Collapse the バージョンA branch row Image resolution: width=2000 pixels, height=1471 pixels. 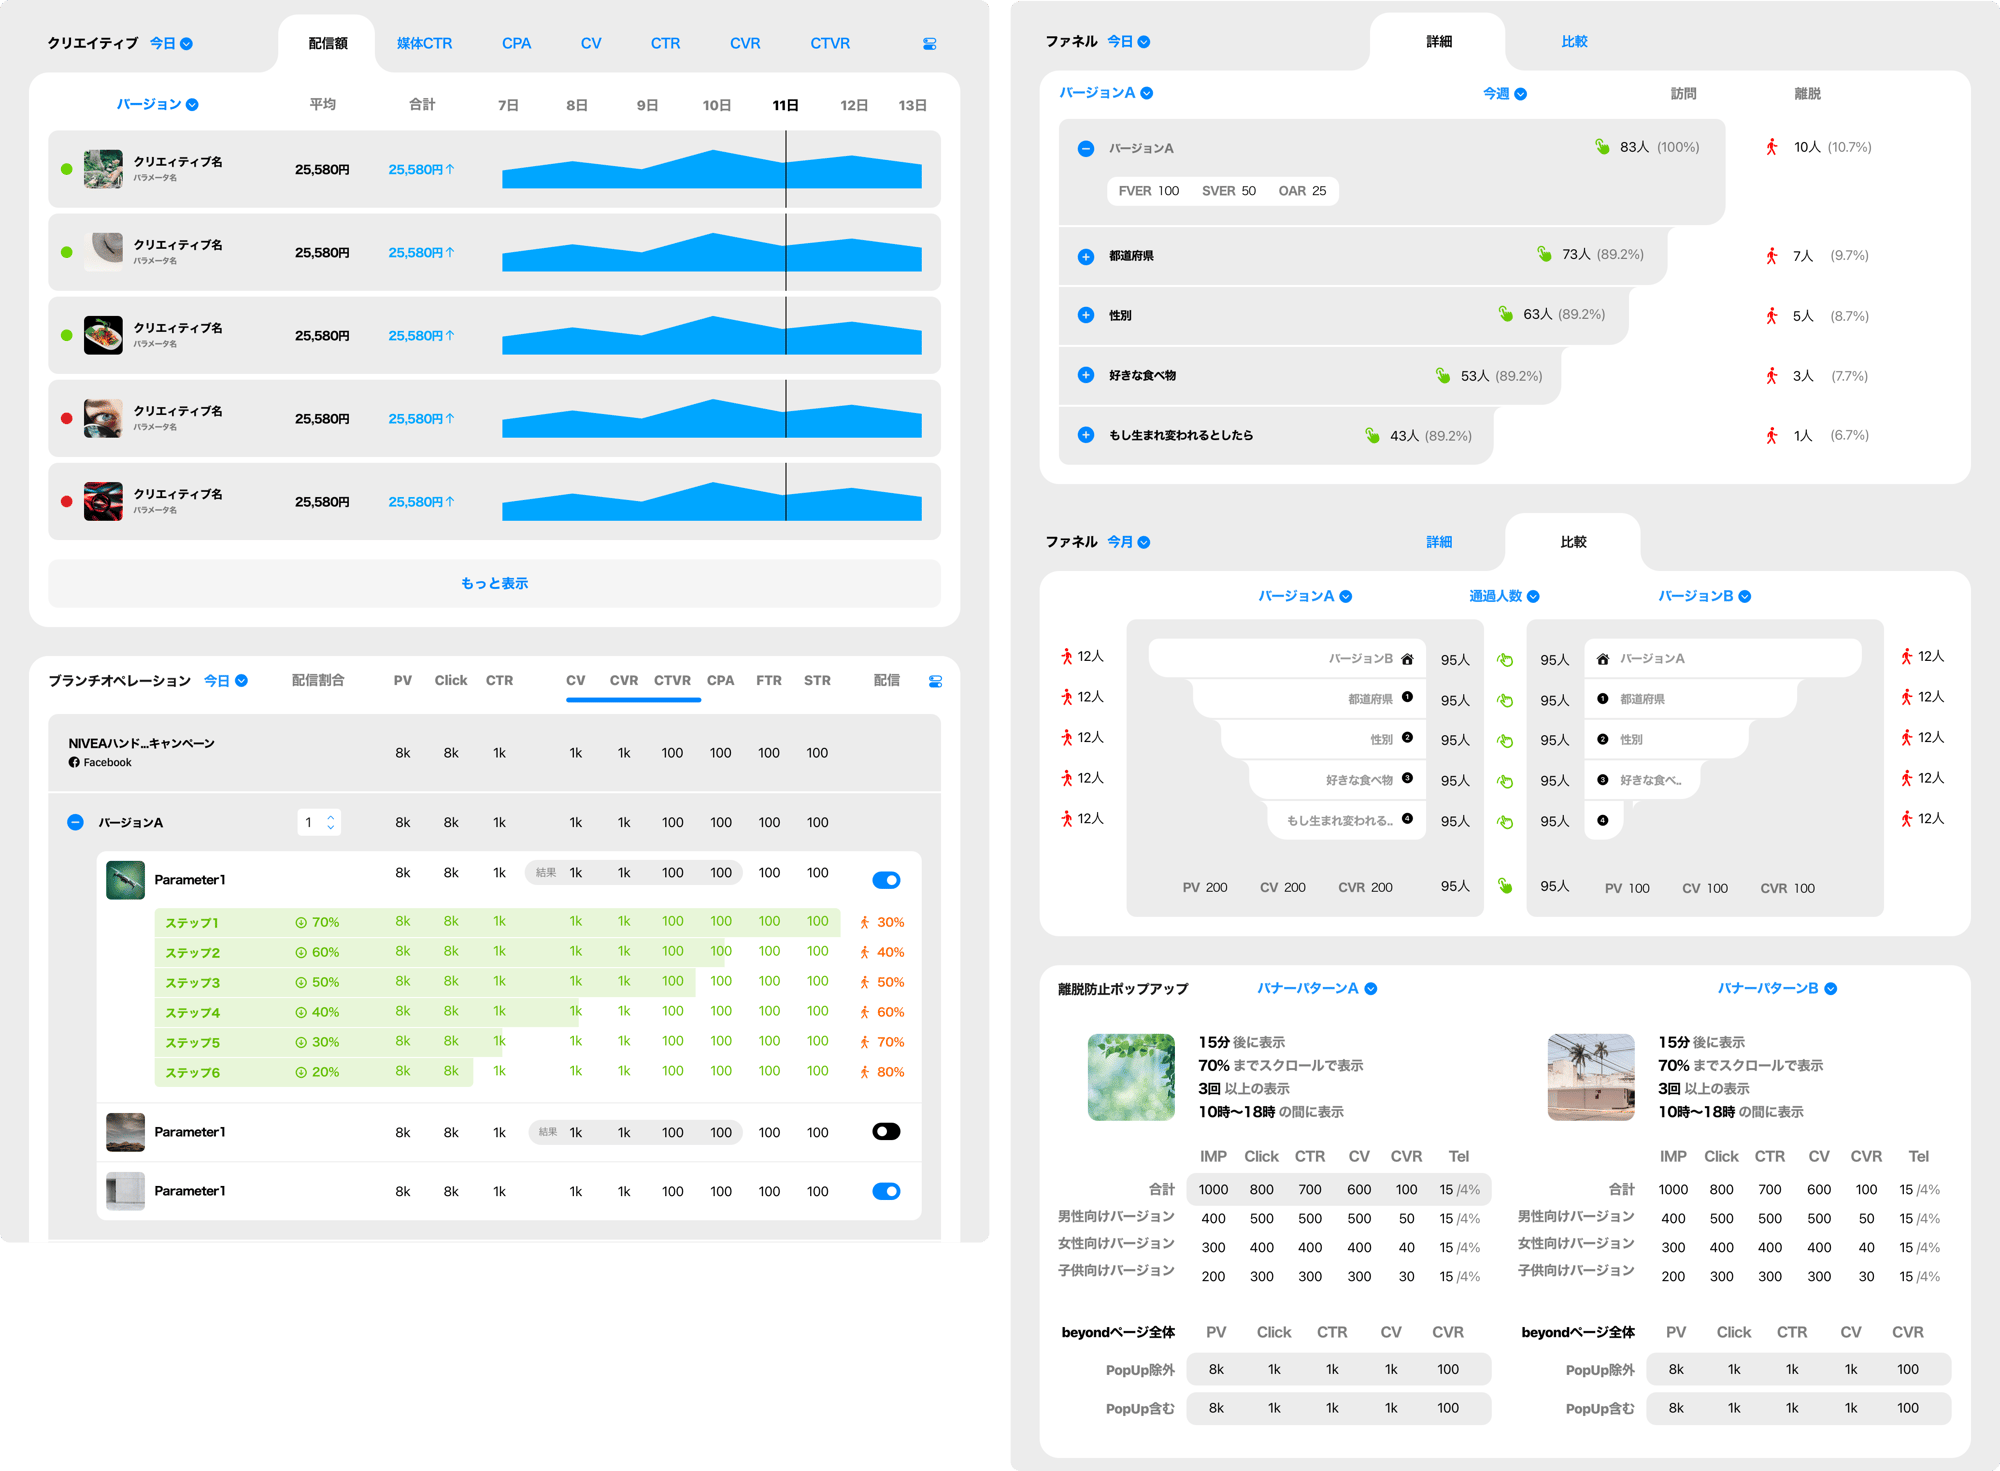click(75, 822)
